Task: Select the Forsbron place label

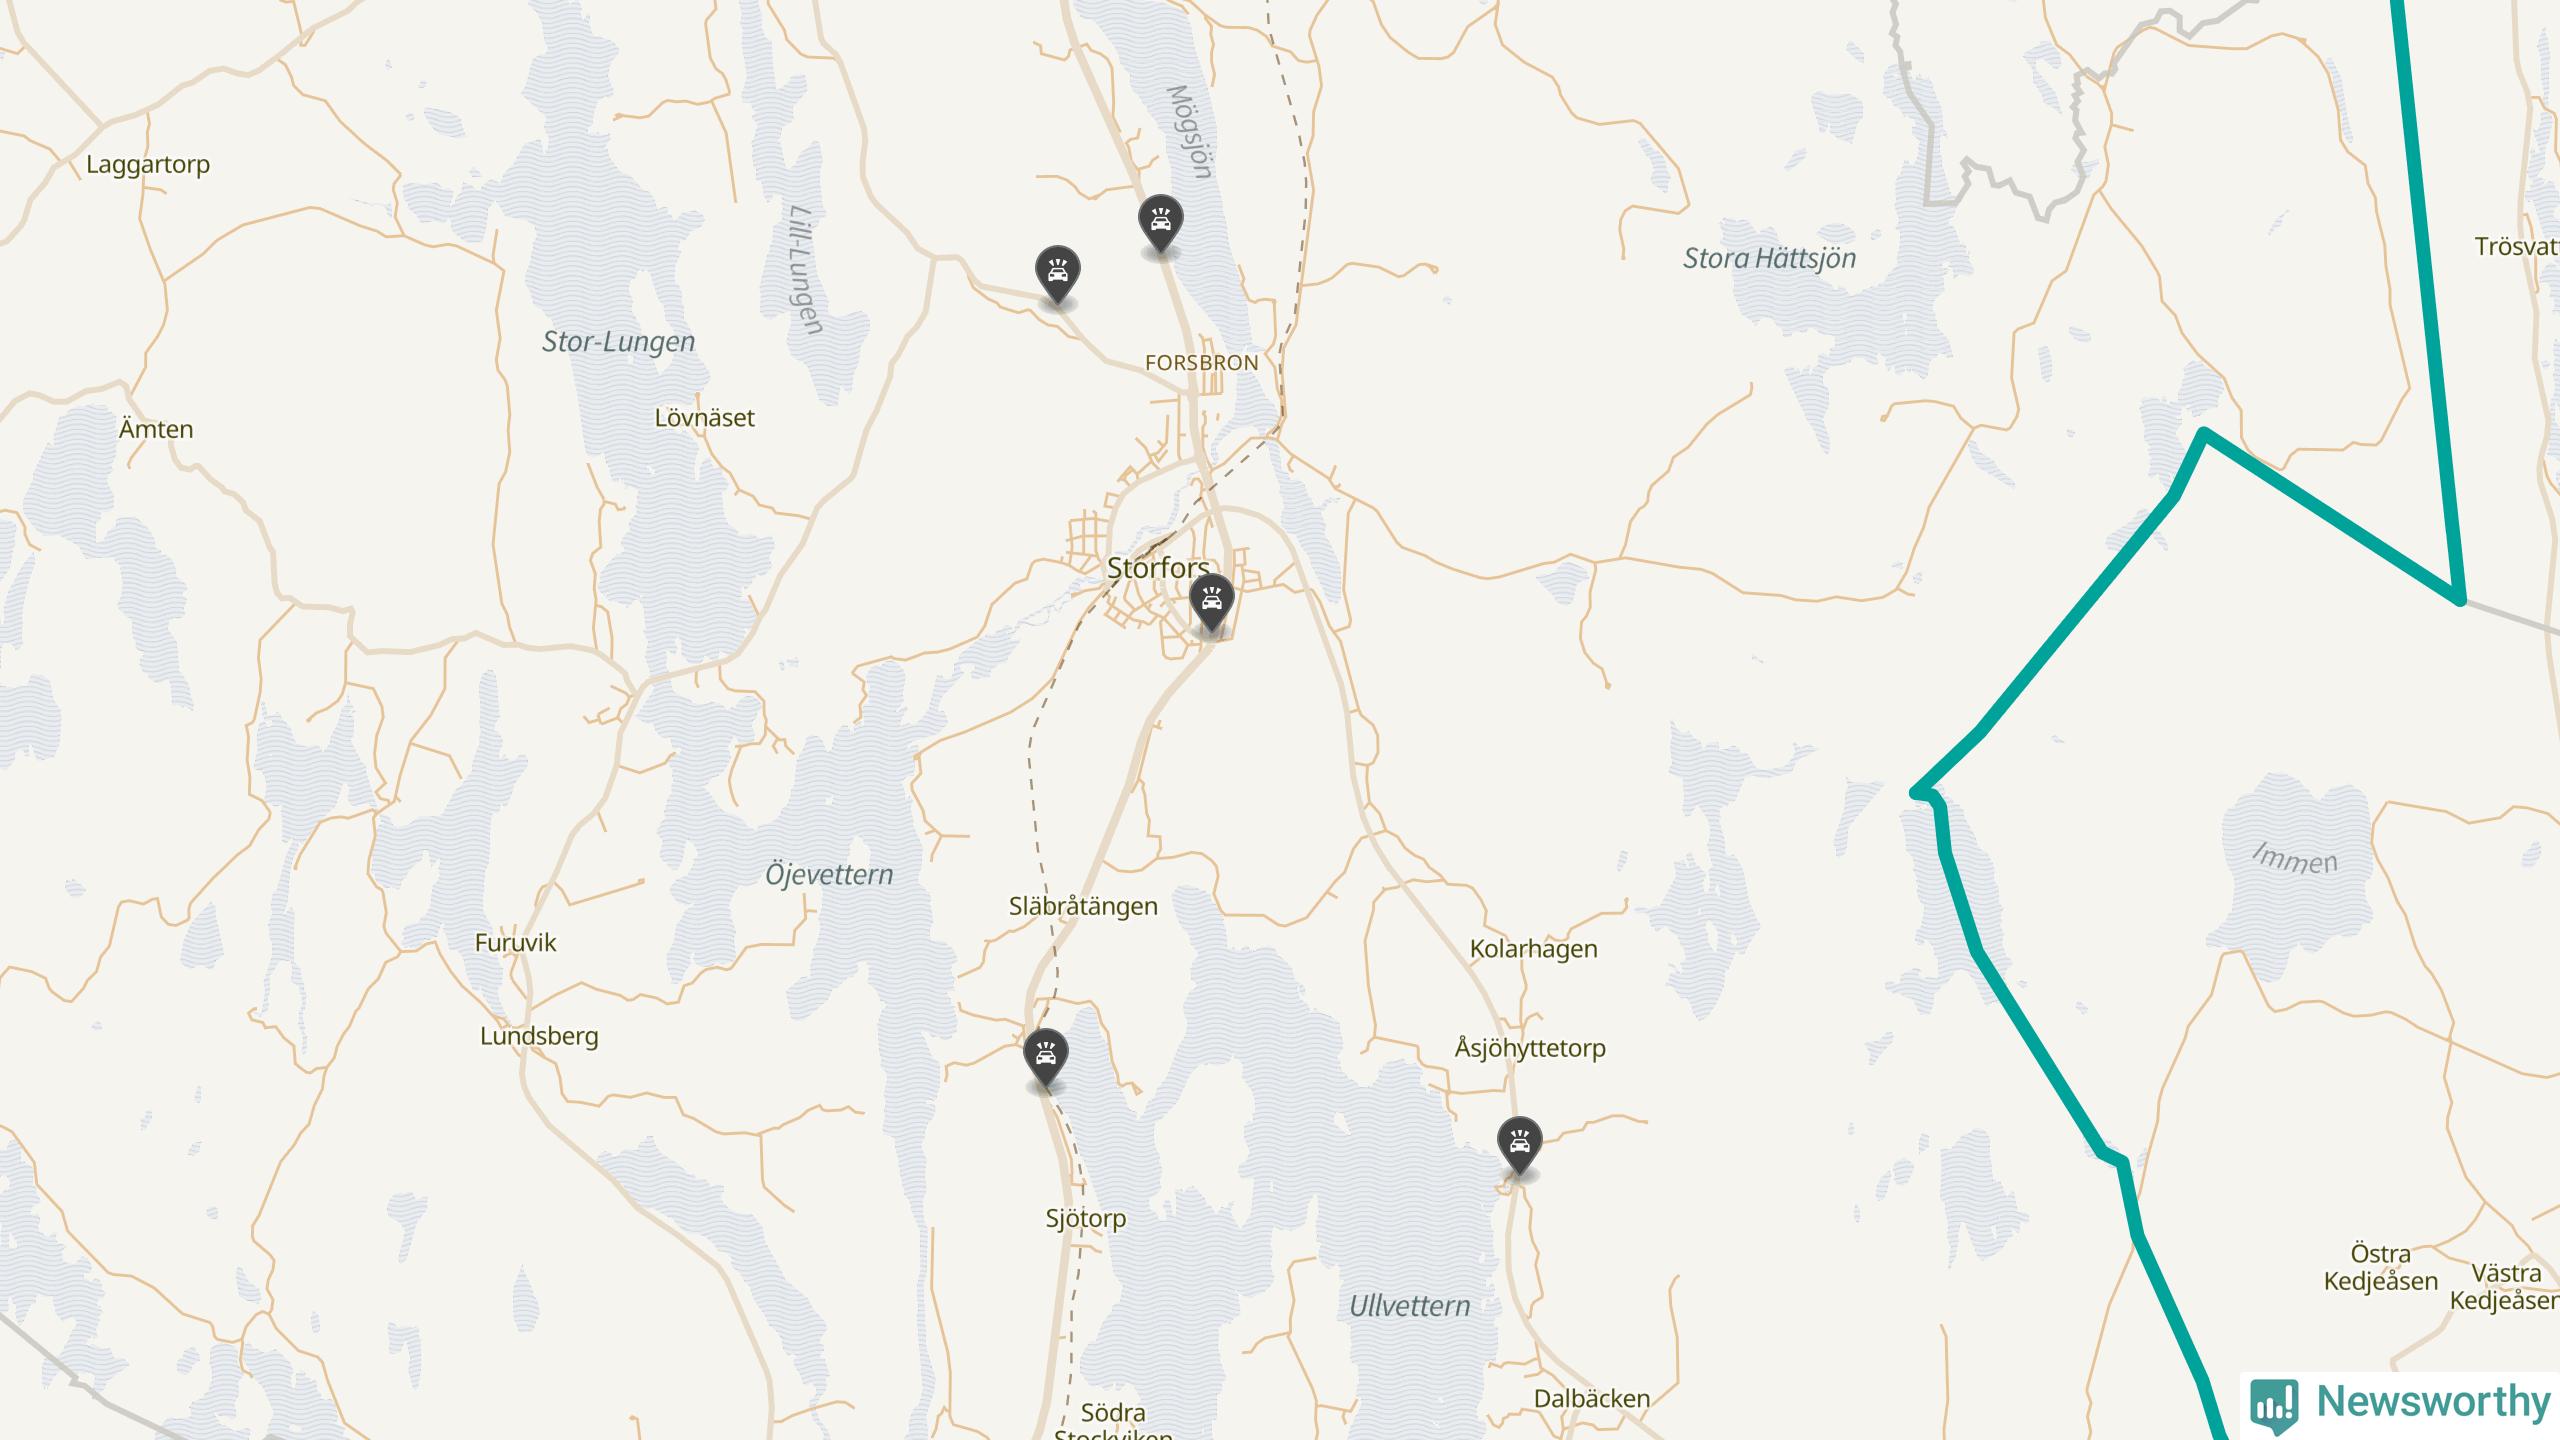Action: point(1202,363)
